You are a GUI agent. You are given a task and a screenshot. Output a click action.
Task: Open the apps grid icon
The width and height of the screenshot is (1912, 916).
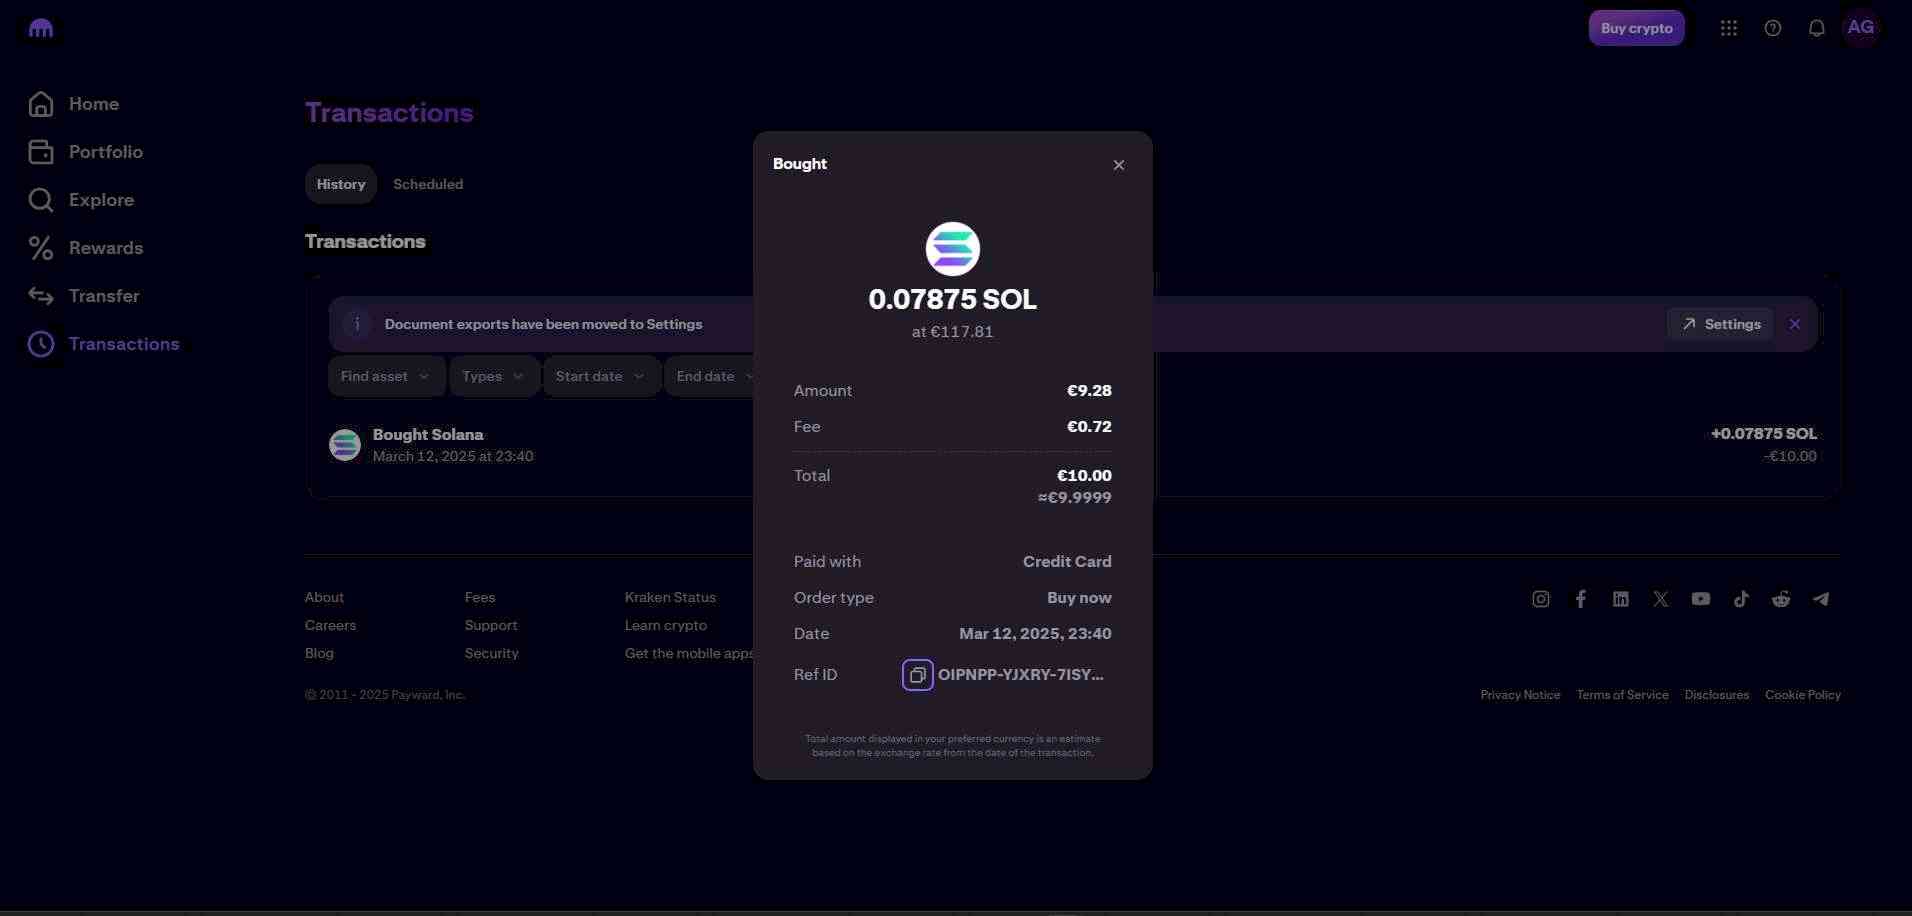tap(1728, 28)
